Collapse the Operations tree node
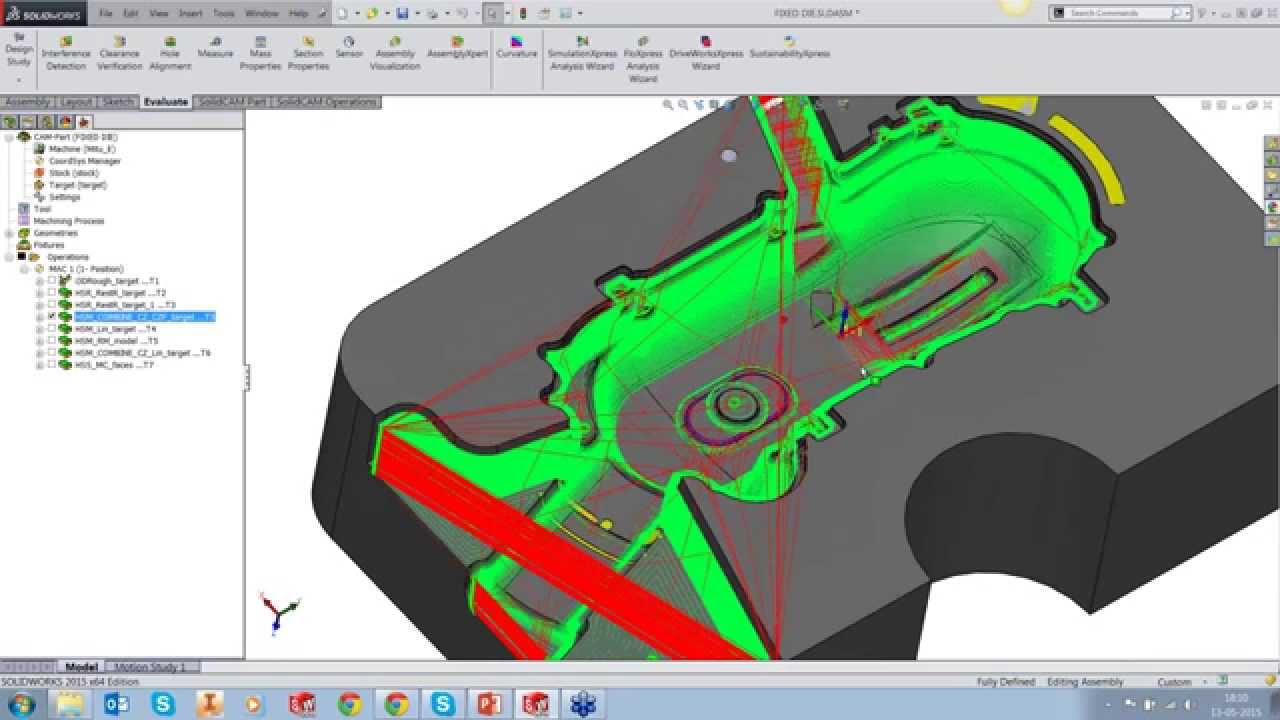This screenshot has height=720, width=1280. pyautogui.click(x=9, y=257)
